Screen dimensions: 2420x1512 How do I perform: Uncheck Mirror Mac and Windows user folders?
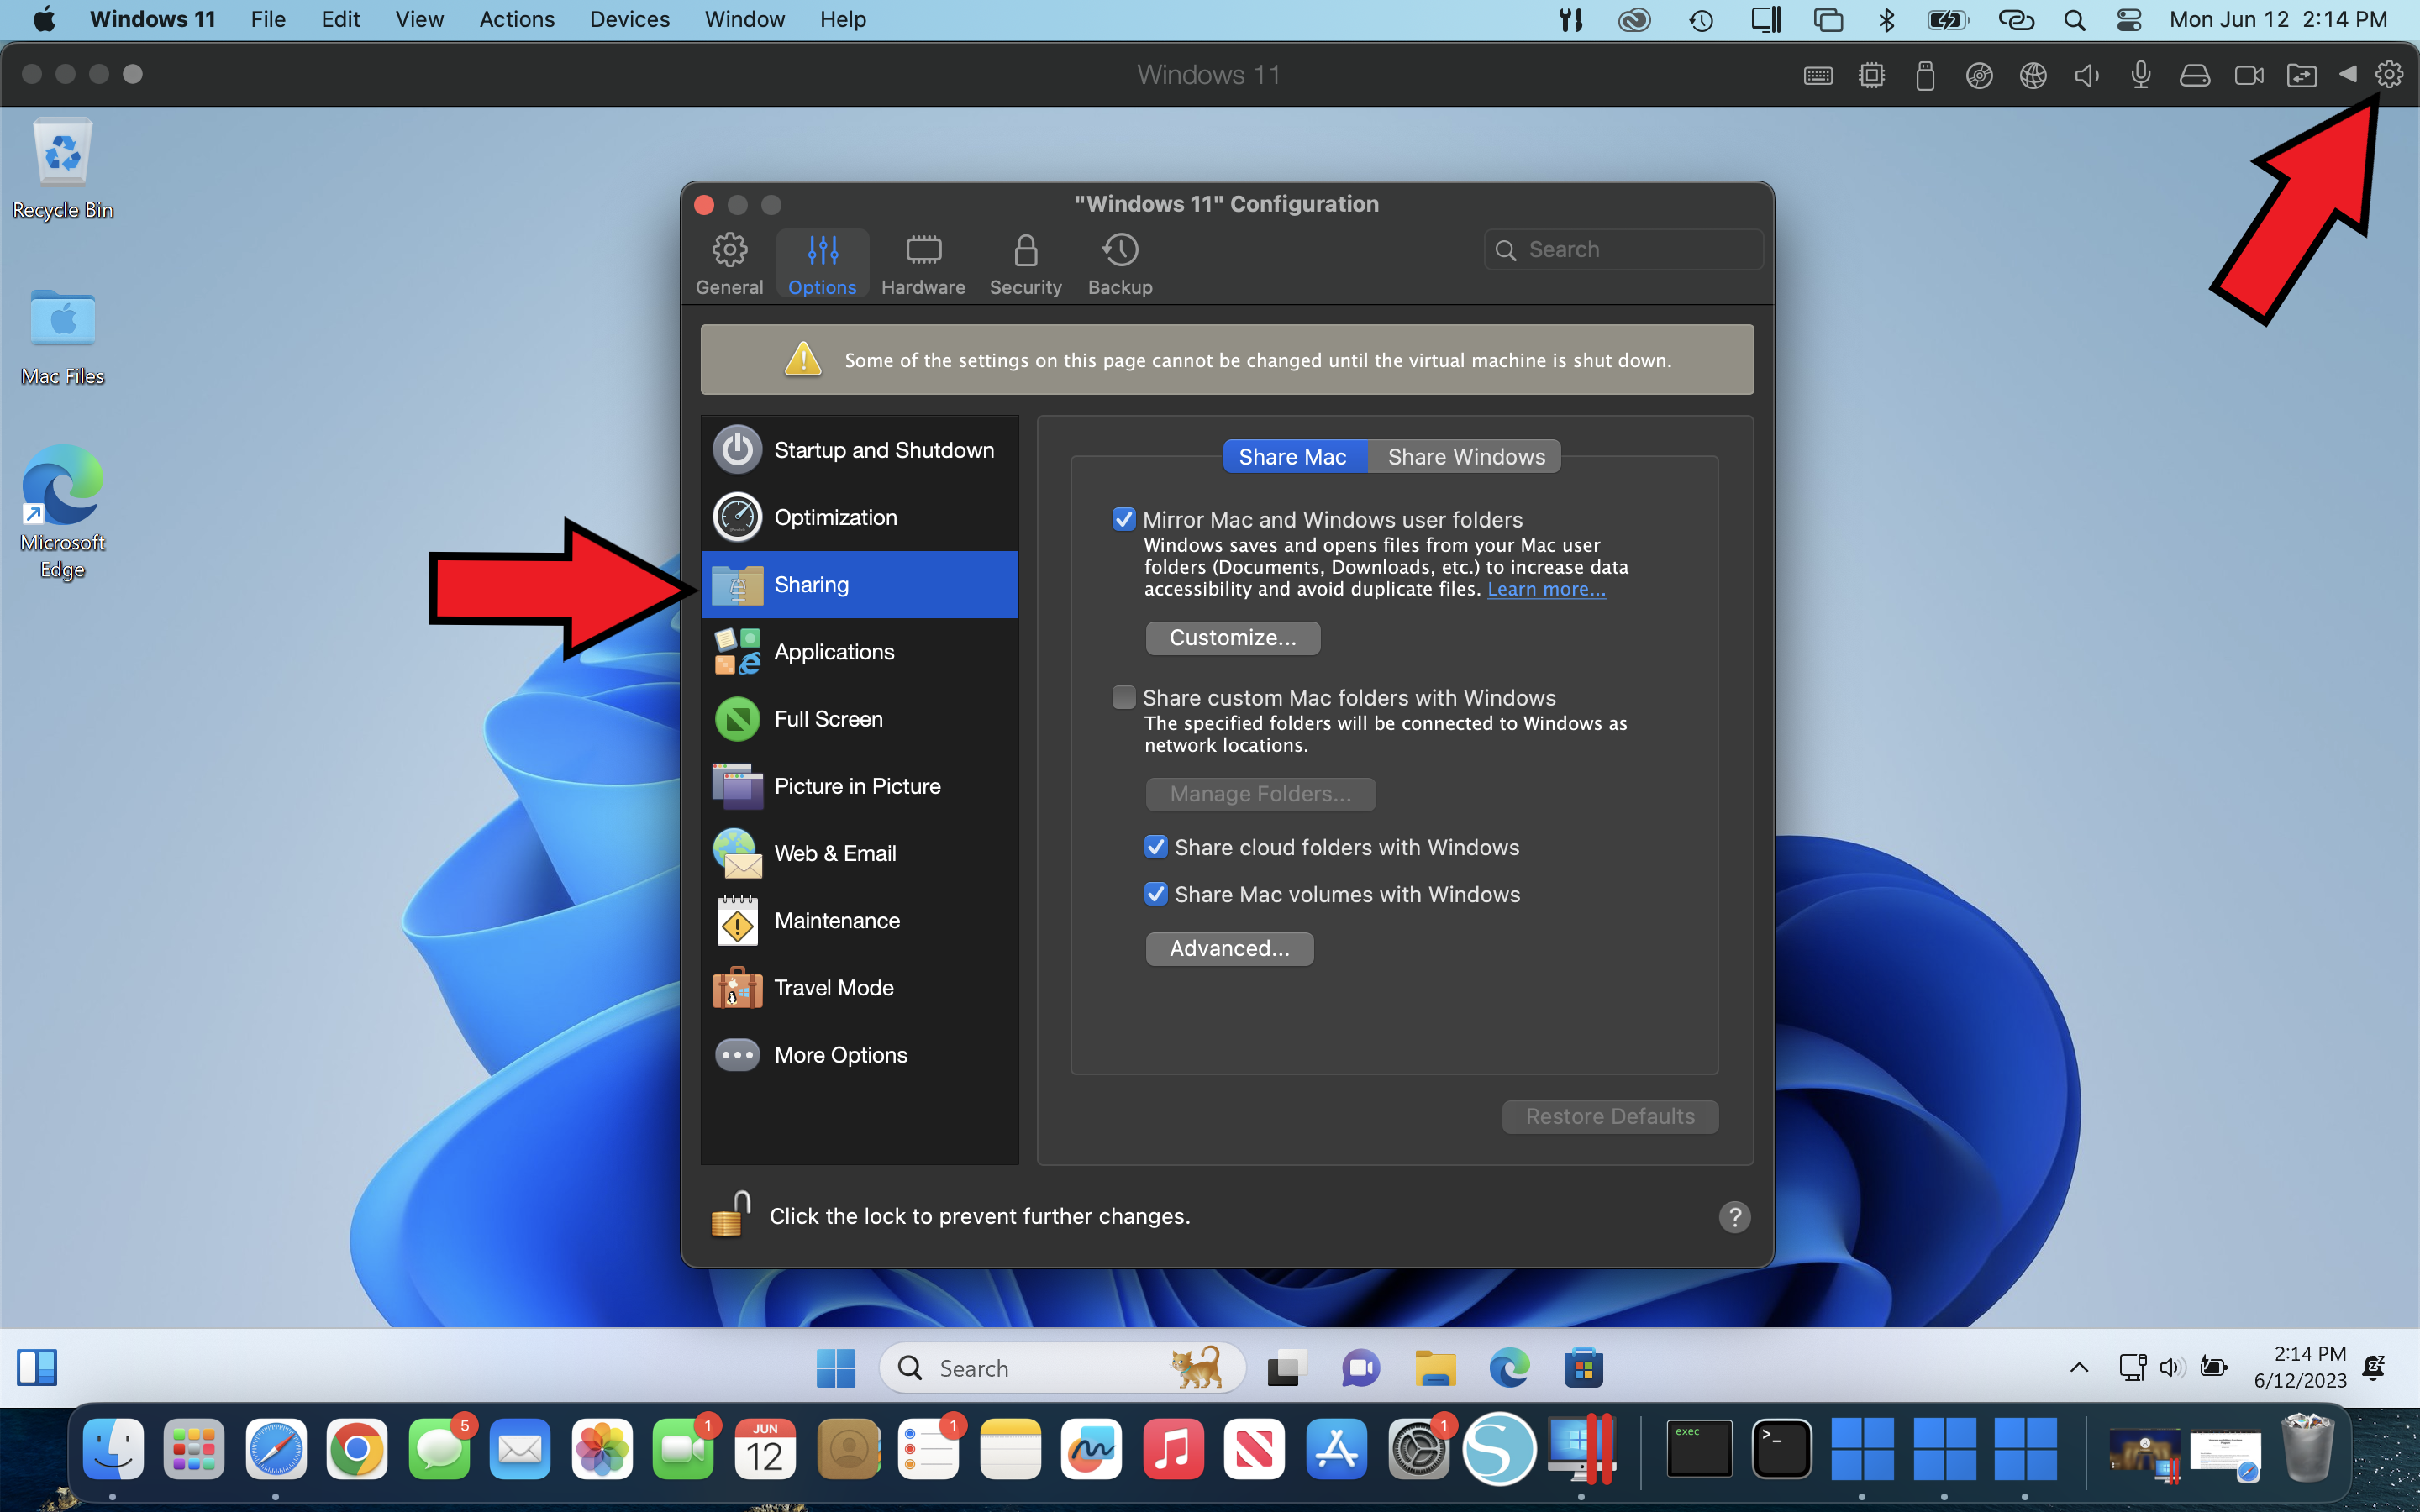[1124, 519]
